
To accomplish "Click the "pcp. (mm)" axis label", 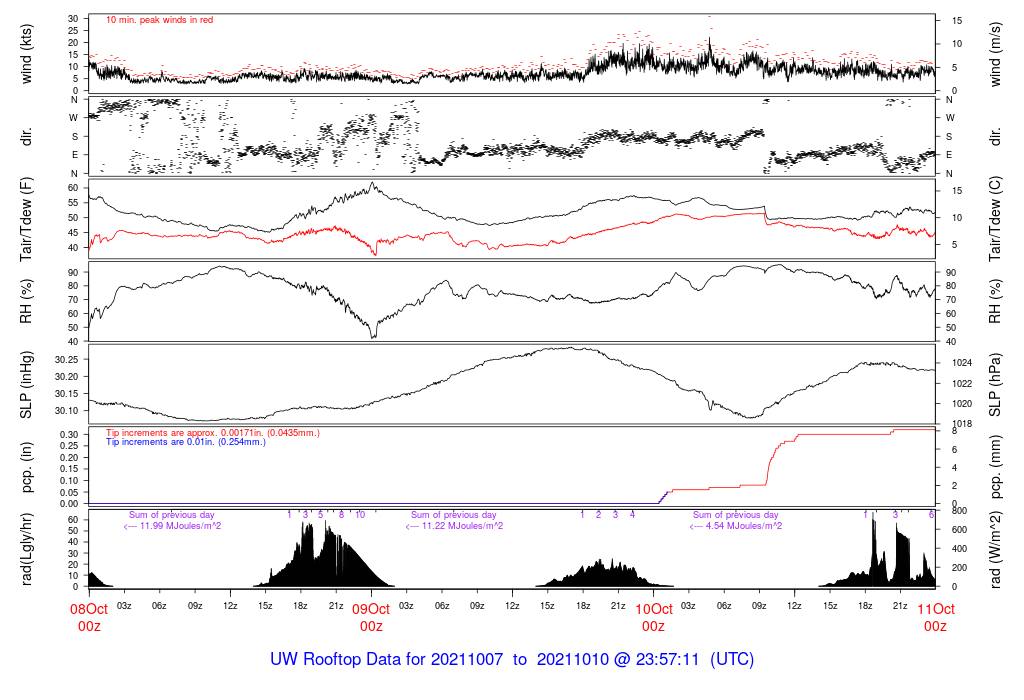I will pos(996,468).
